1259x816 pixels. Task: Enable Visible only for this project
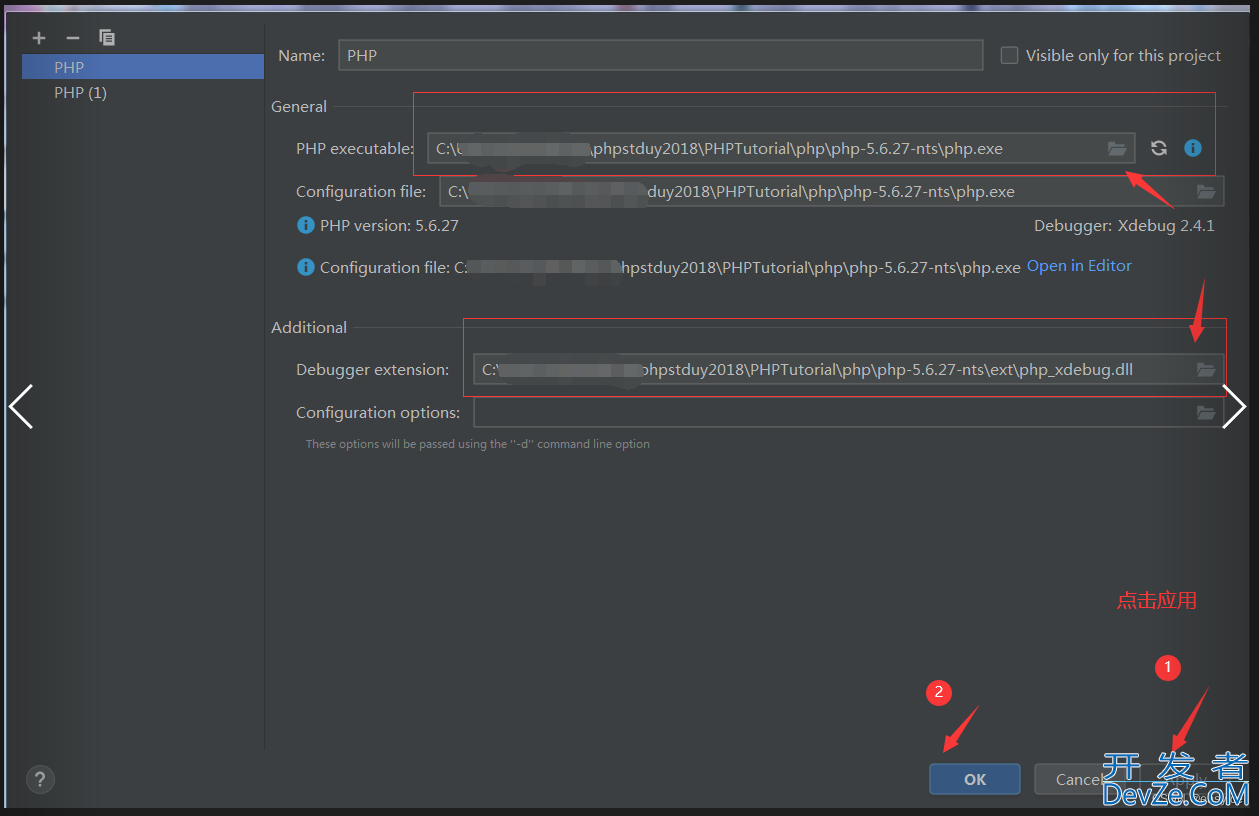1010,56
